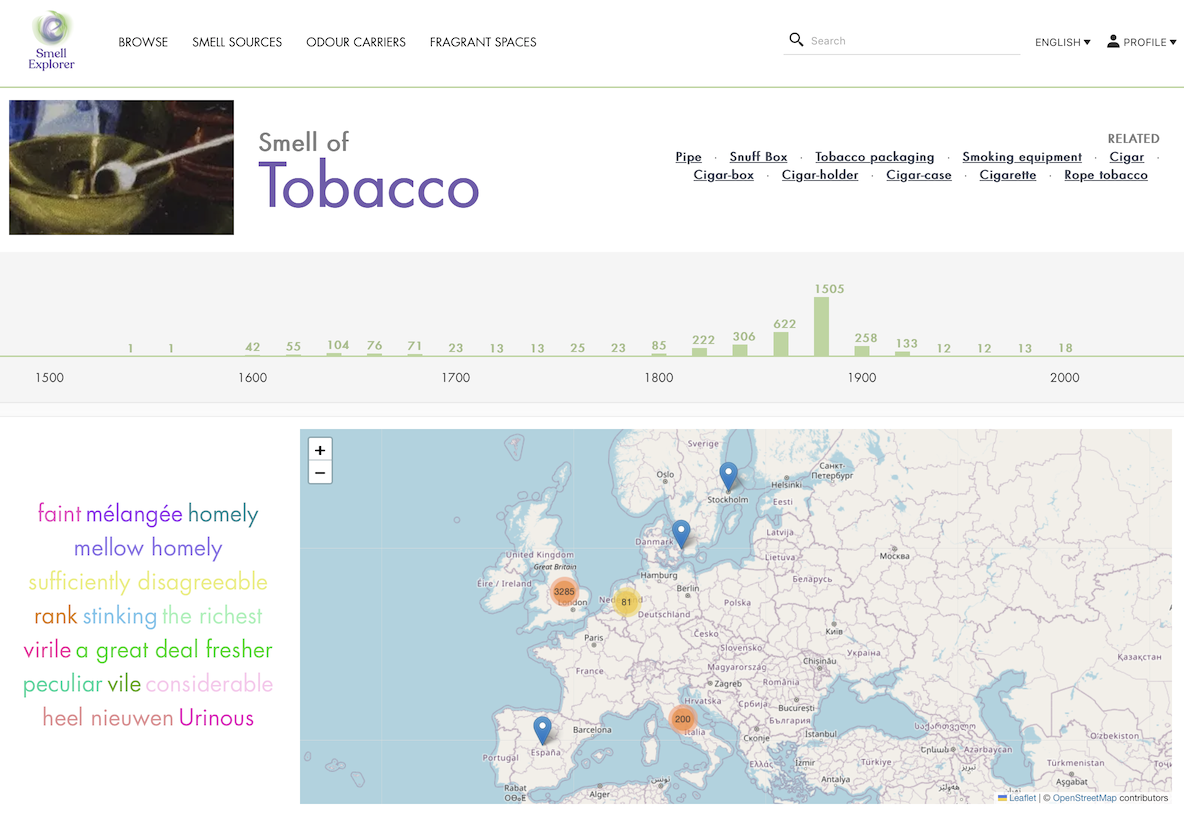Viewport: 1184px width, 819px height.
Task: Select the 258 timeline bar
Action: (x=862, y=351)
